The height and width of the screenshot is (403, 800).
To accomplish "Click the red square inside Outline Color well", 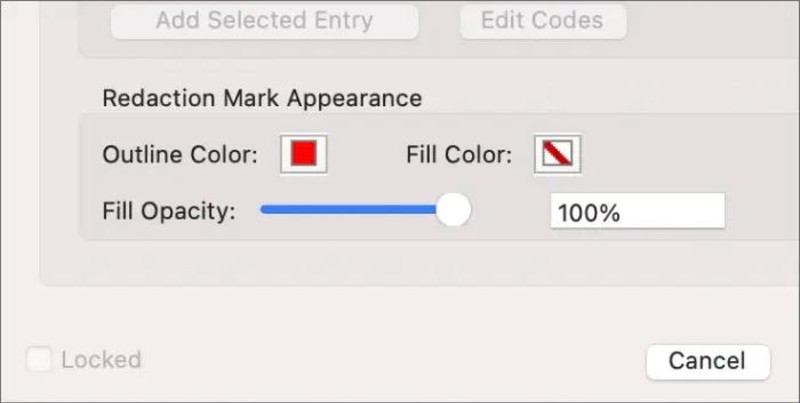I will tap(304, 153).
